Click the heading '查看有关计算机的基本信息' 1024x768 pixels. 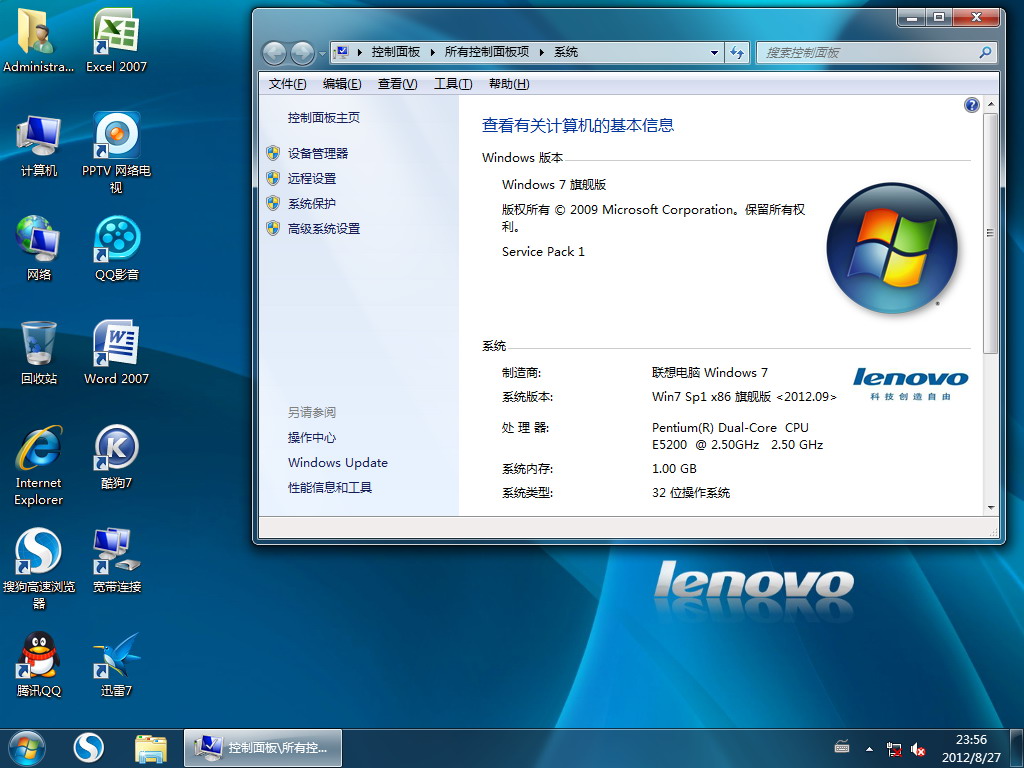(578, 125)
